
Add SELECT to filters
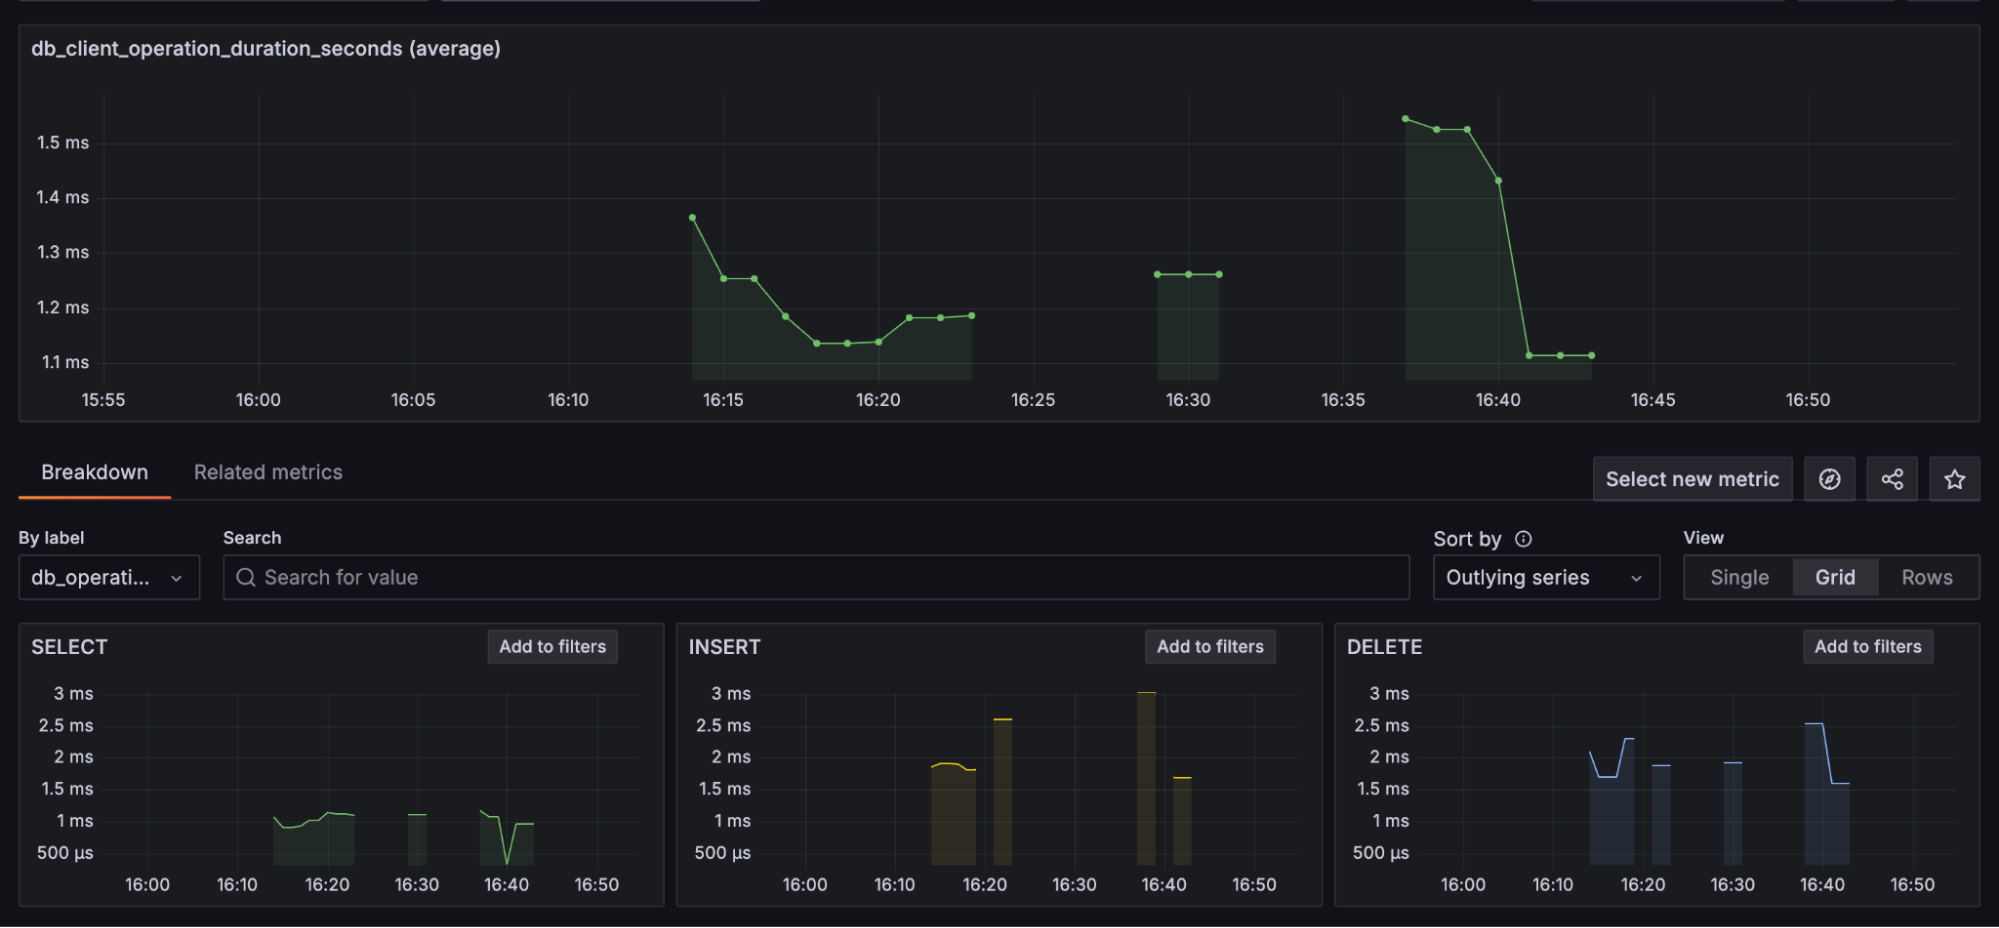(552, 647)
